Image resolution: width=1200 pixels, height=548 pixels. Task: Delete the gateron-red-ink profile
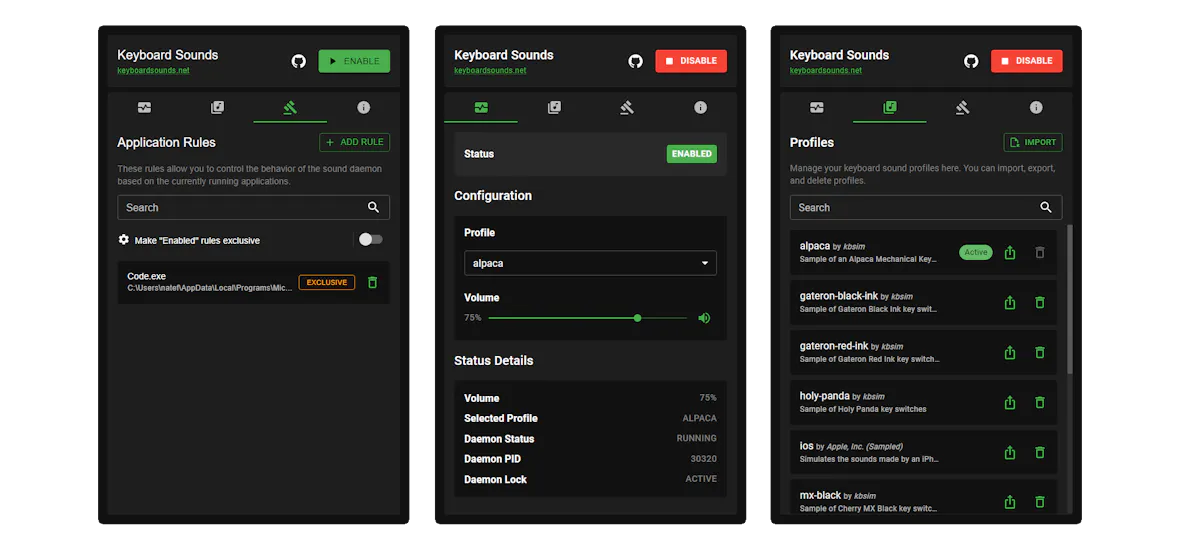pyautogui.click(x=1040, y=352)
